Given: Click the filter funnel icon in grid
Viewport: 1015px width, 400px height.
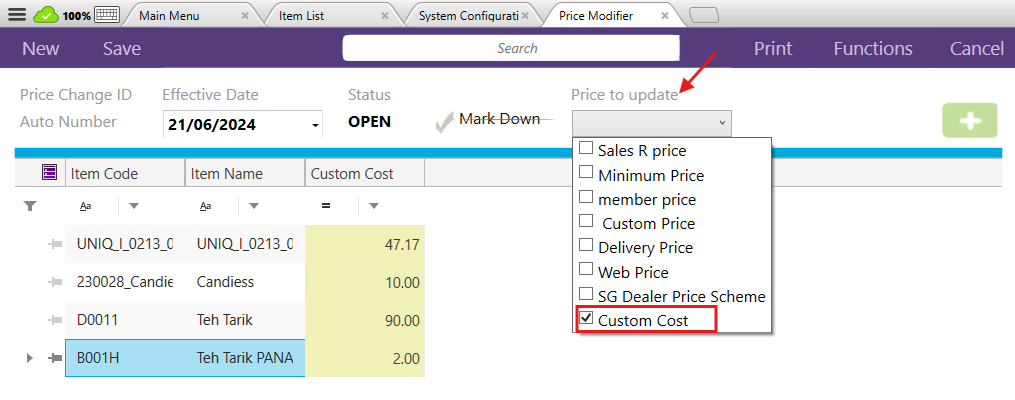Looking at the screenshot, I should pyautogui.click(x=30, y=206).
